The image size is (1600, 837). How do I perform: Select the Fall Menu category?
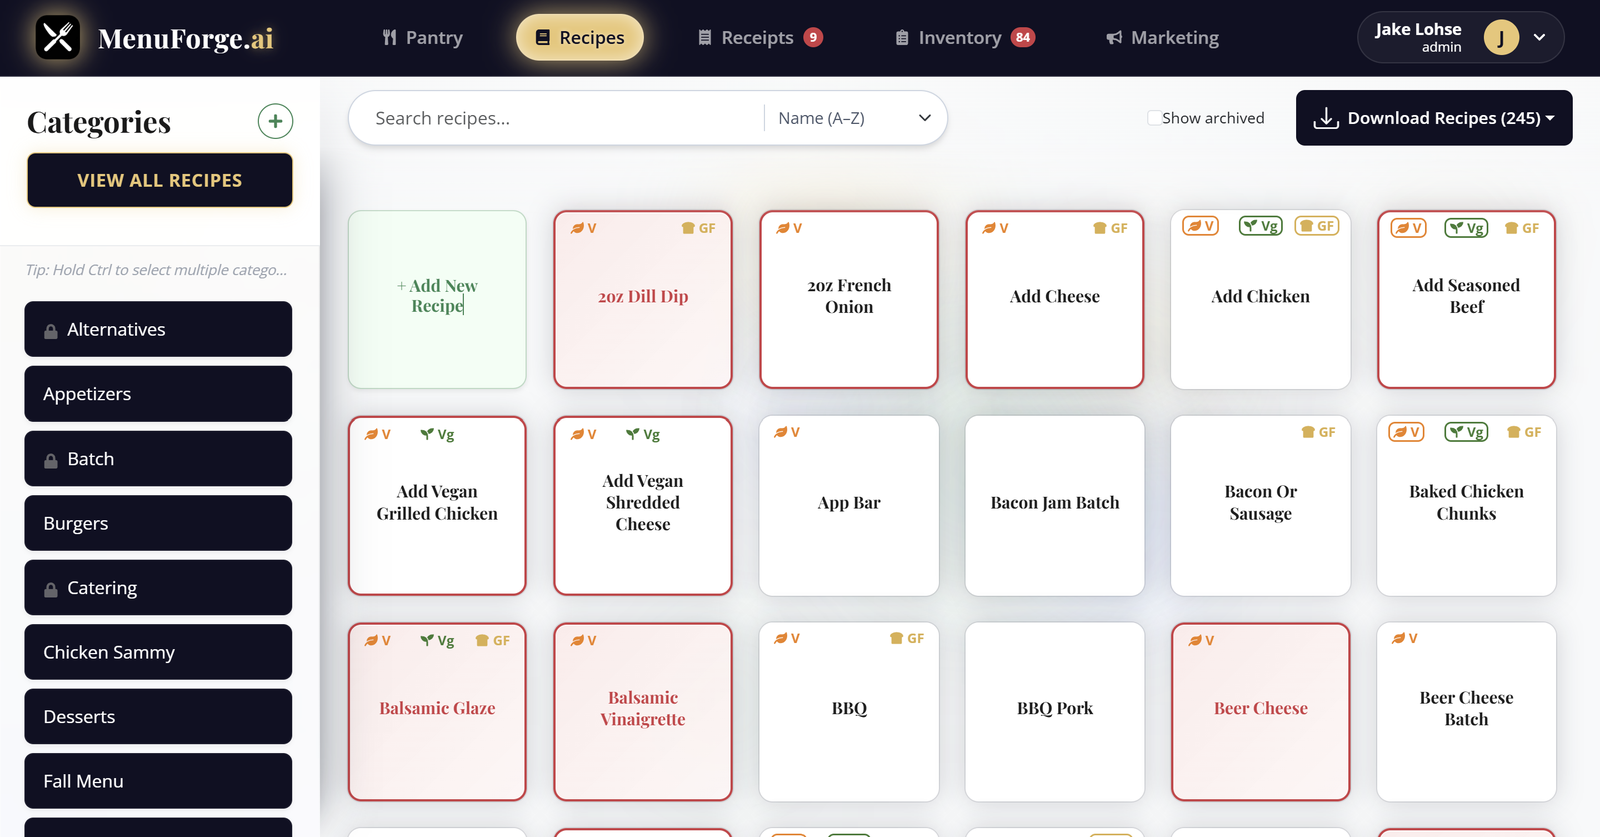click(x=158, y=781)
